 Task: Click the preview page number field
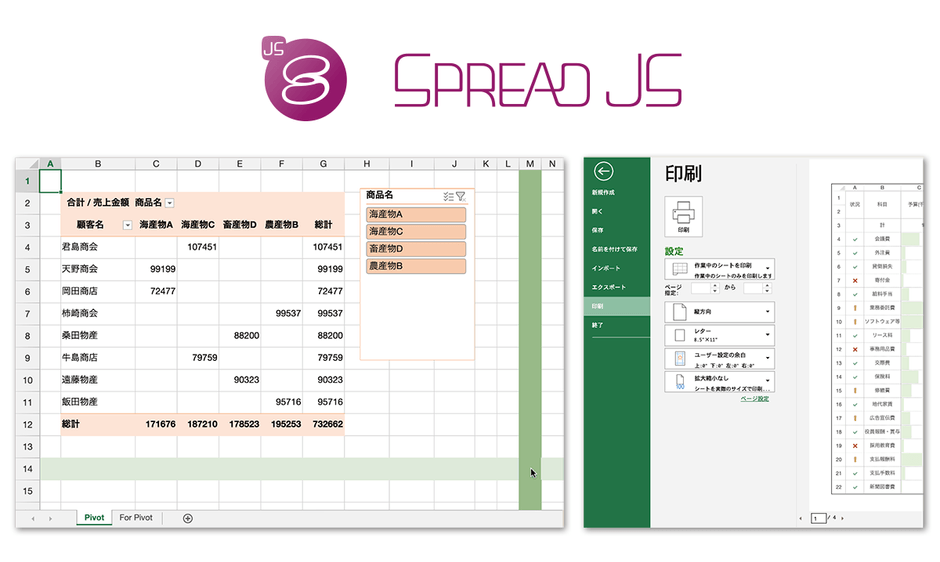(817, 518)
